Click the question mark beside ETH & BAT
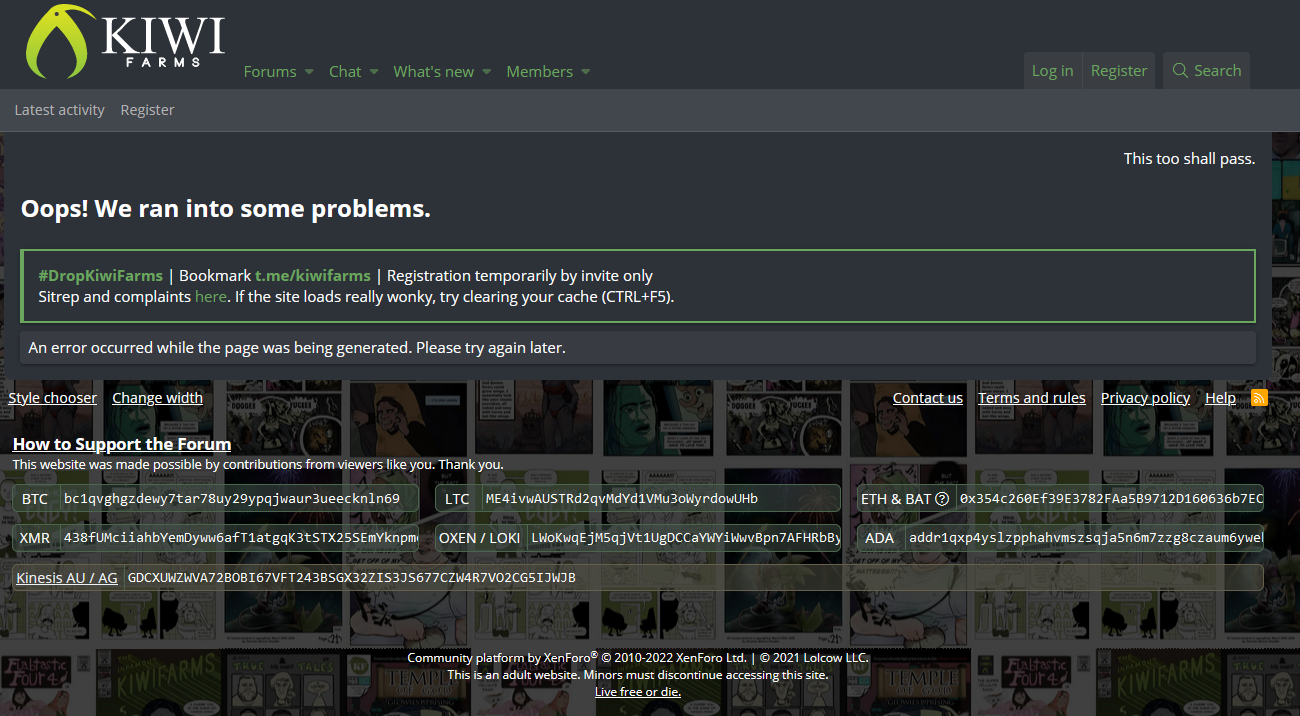 pos(942,499)
